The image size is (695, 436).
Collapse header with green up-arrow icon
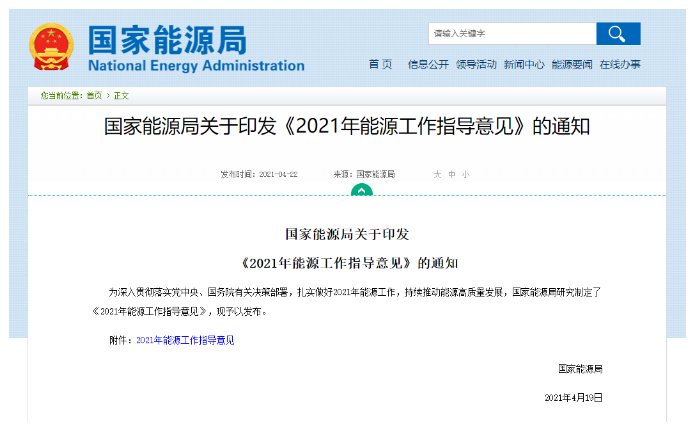tap(362, 190)
